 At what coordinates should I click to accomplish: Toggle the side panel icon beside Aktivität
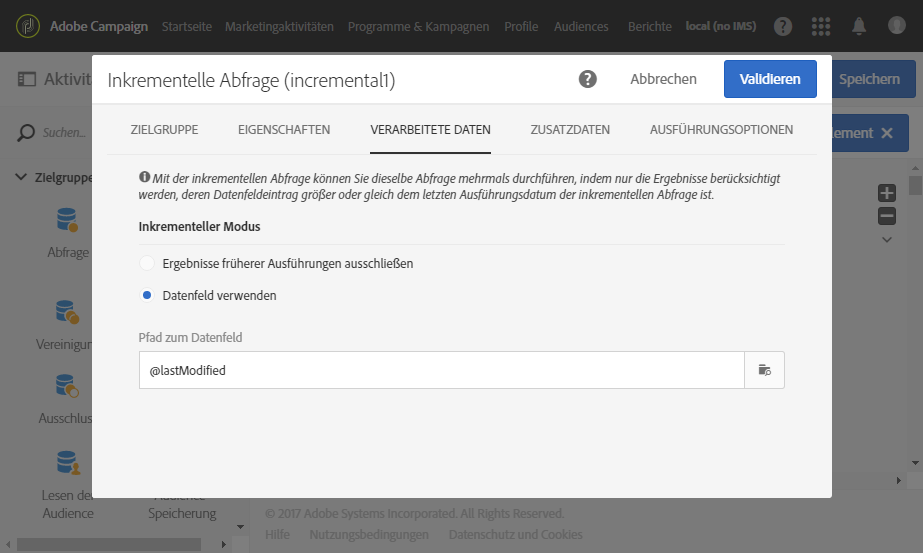click(26, 79)
